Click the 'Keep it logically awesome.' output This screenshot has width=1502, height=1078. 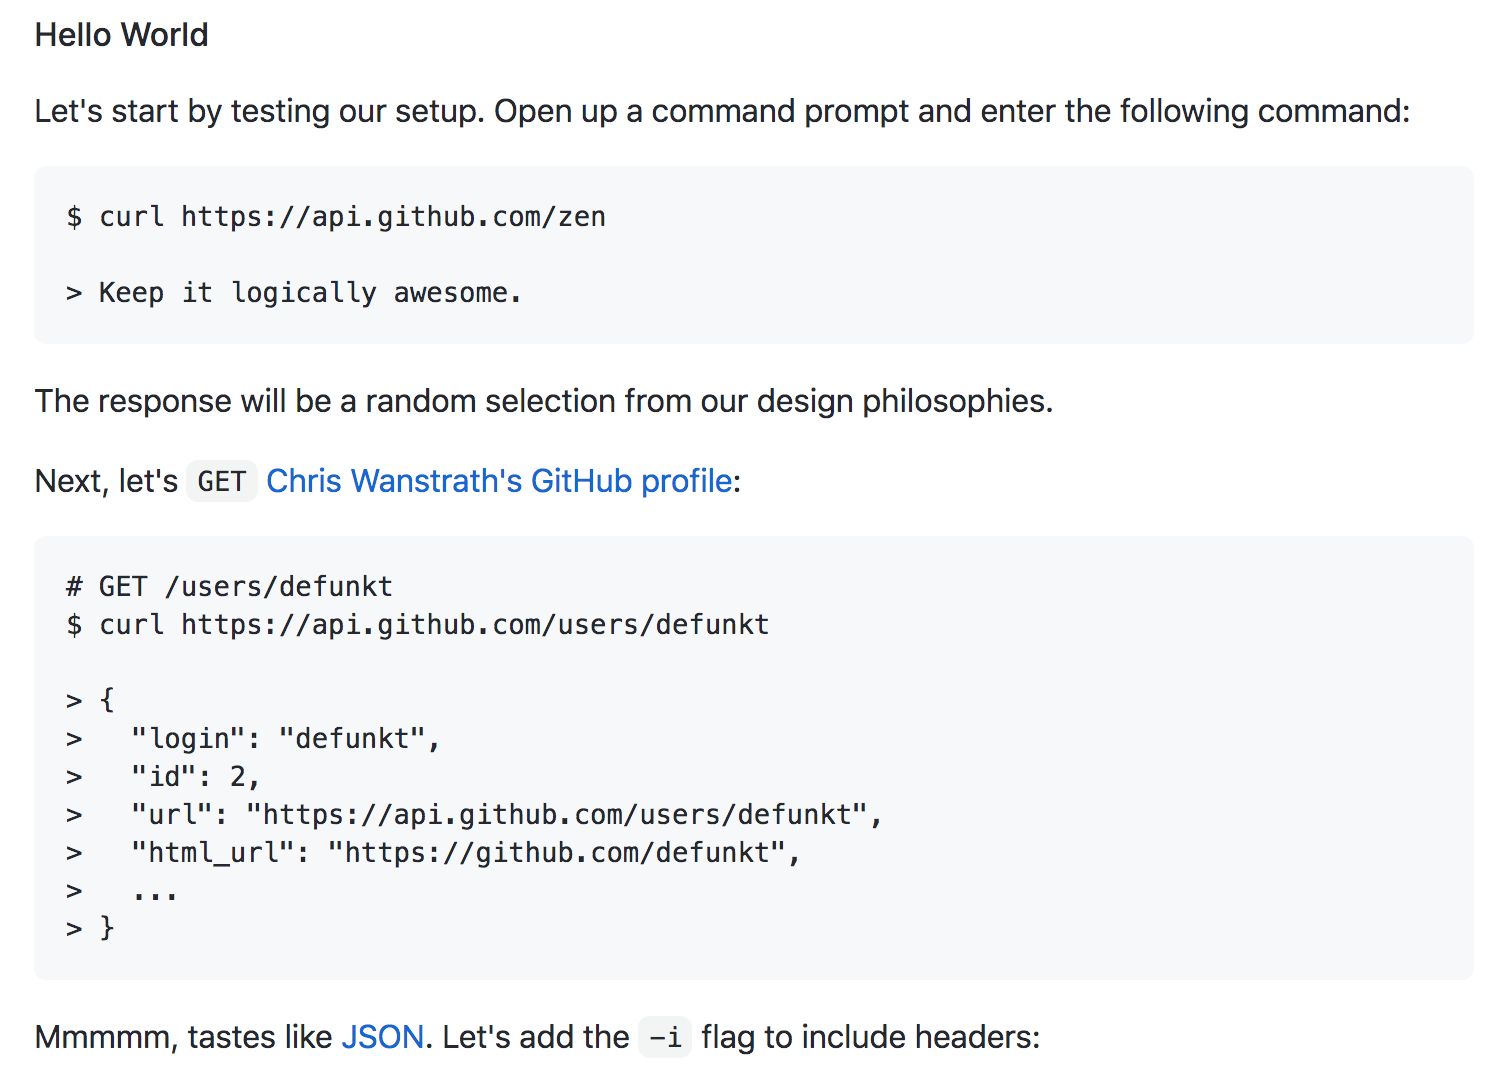click(x=294, y=293)
